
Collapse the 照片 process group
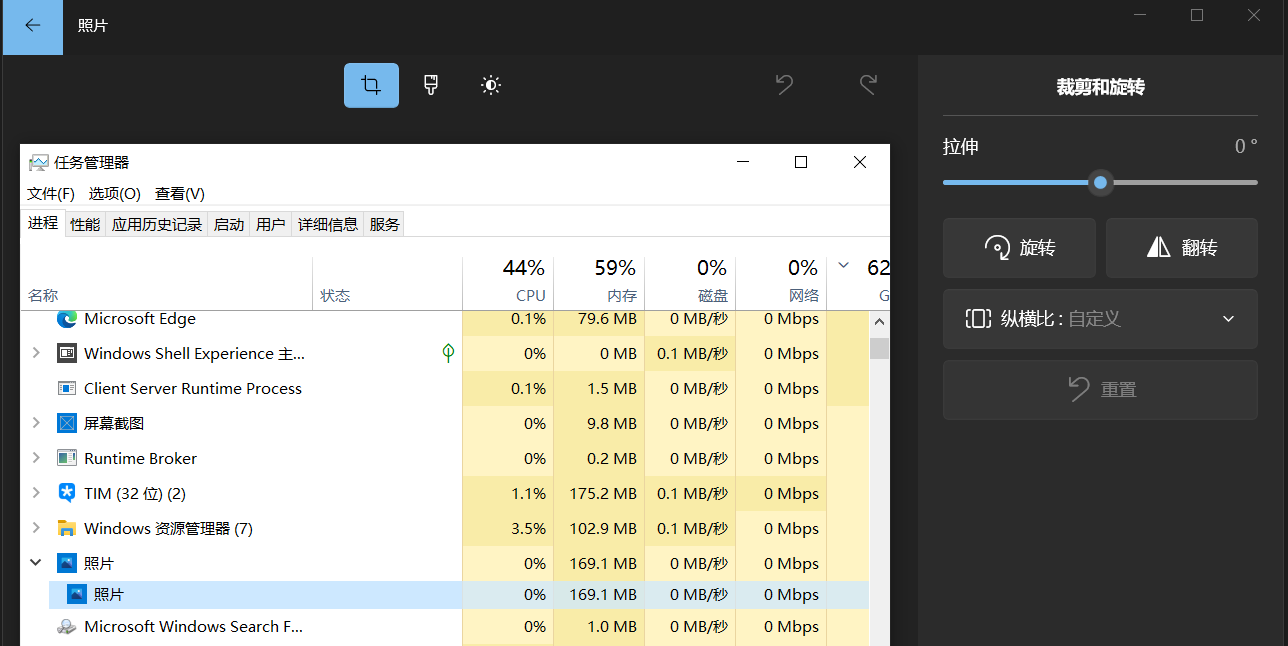click(x=36, y=563)
